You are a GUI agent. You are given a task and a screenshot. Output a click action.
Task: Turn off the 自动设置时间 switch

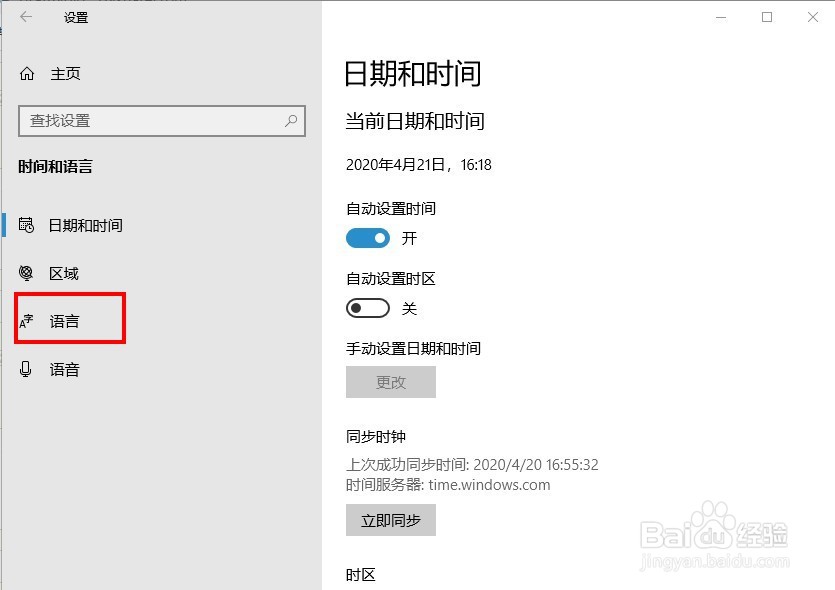(368, 238)
